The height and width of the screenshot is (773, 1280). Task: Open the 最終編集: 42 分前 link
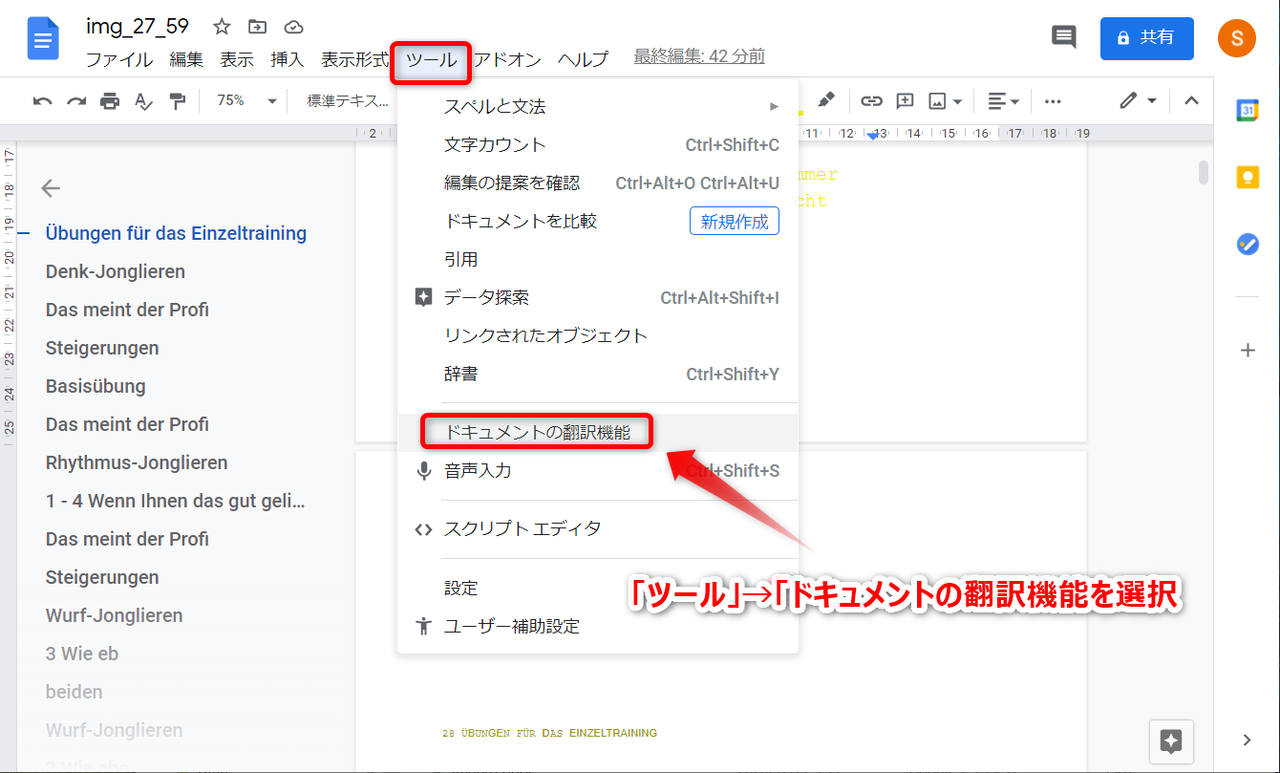pyautogui.click(x=699, y=56)
